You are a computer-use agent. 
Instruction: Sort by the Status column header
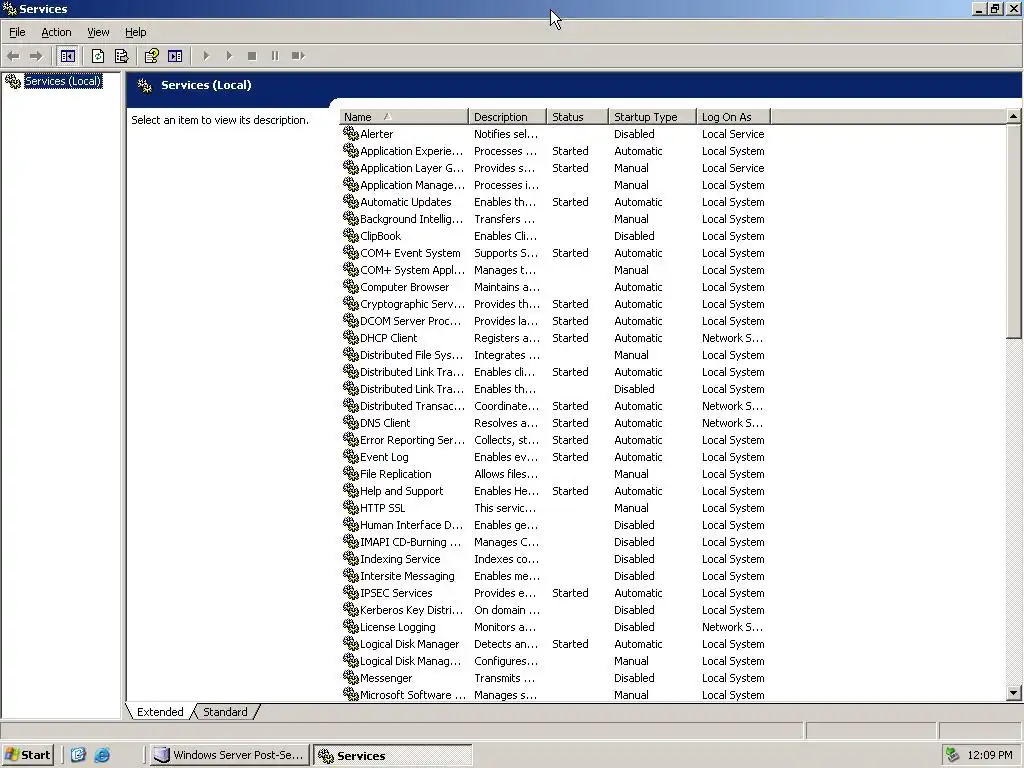(x=577, y=117)
